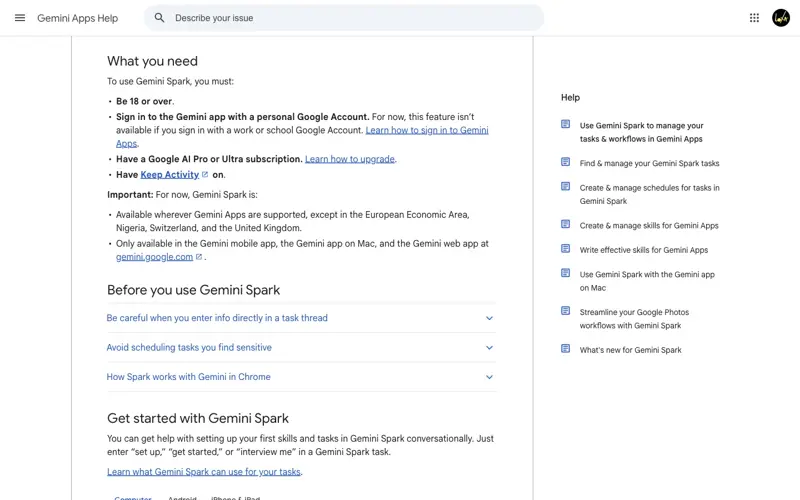Open the Keep Activity link
Image resolution: width=800 pixels, height=500 pixels.
[169, 174]
